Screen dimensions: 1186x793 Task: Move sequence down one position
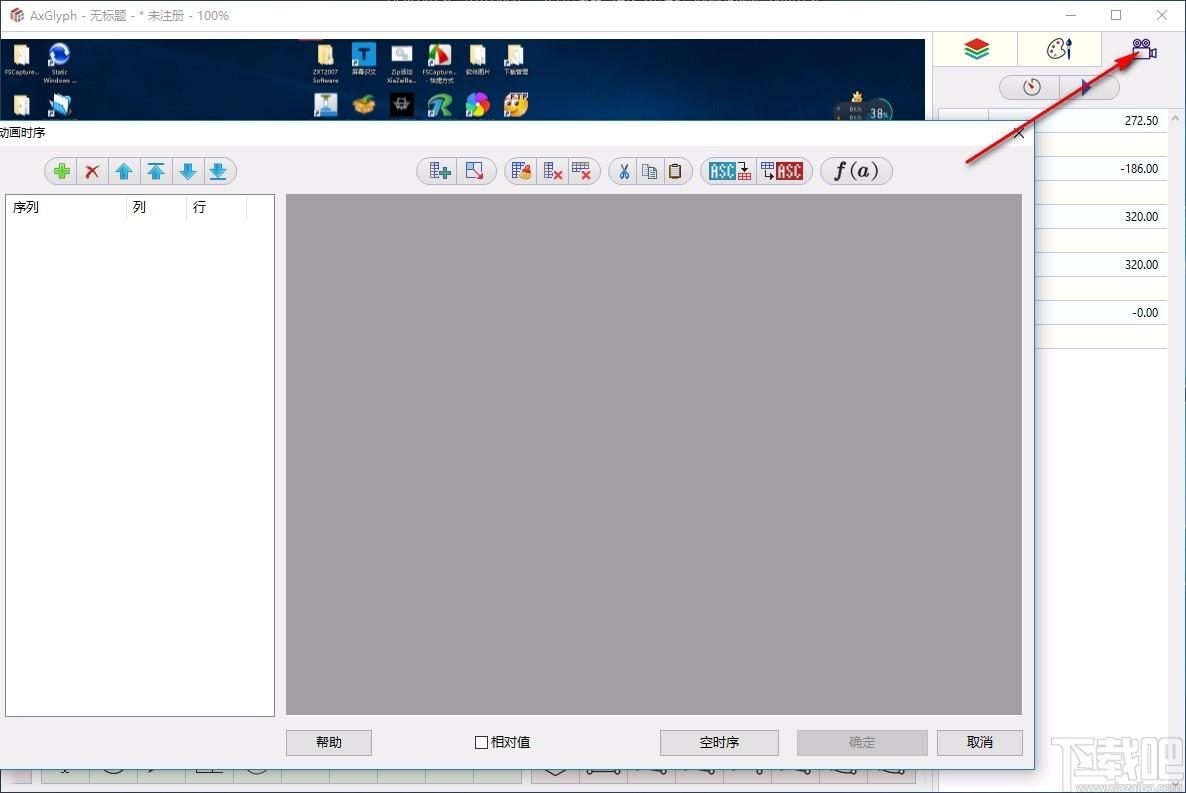(188, 171)
